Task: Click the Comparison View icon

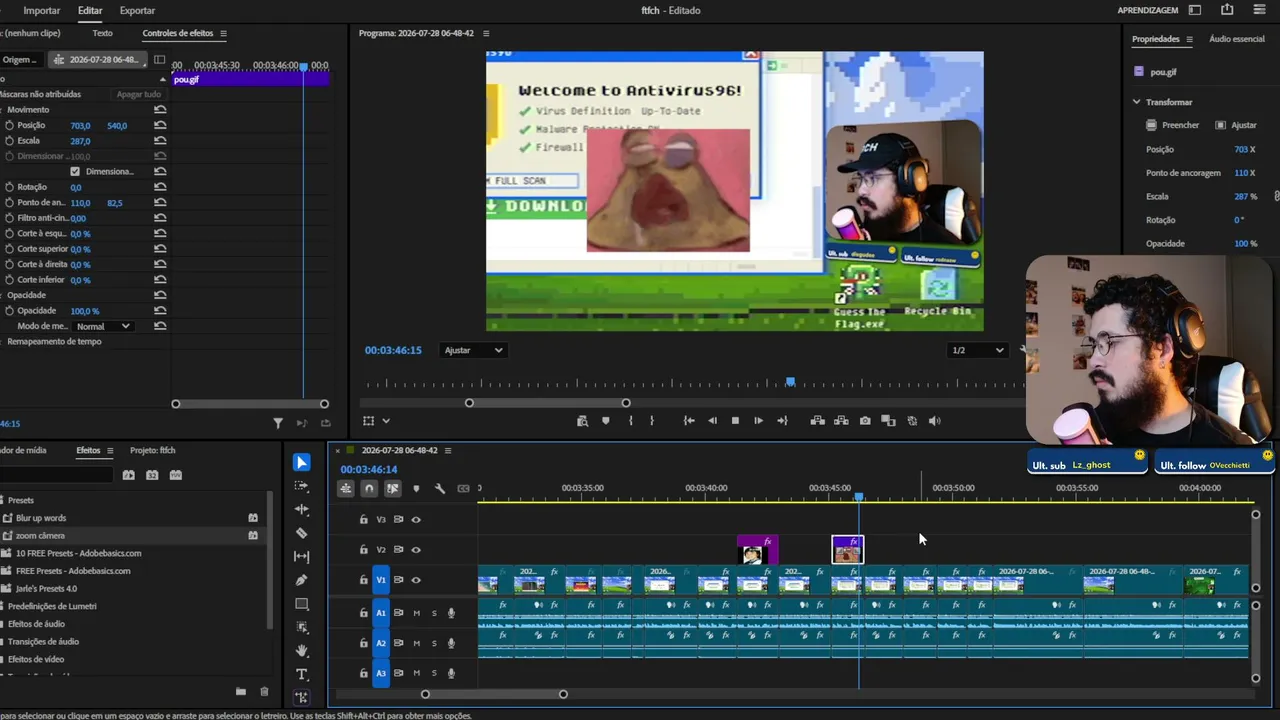Action: 888,421
